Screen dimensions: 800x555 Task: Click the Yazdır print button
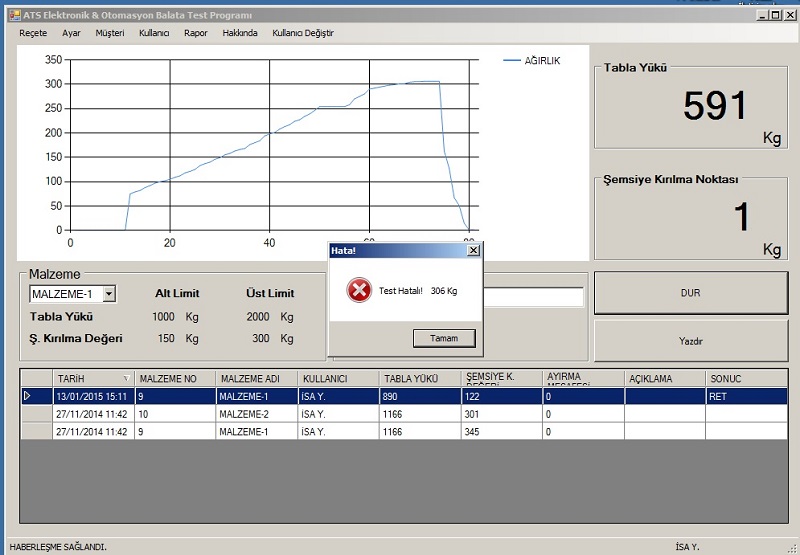(x=690, y=341)
